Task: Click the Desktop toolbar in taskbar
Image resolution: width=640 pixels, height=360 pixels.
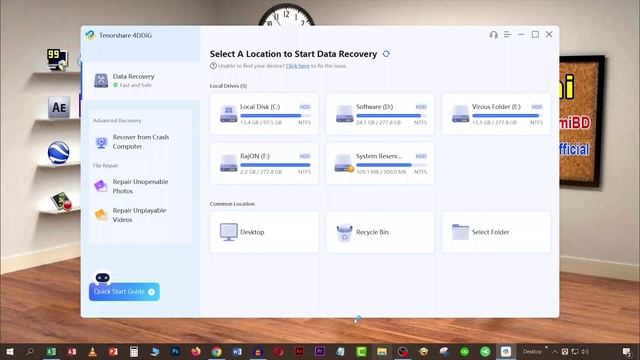Action: tap(532, 351)
